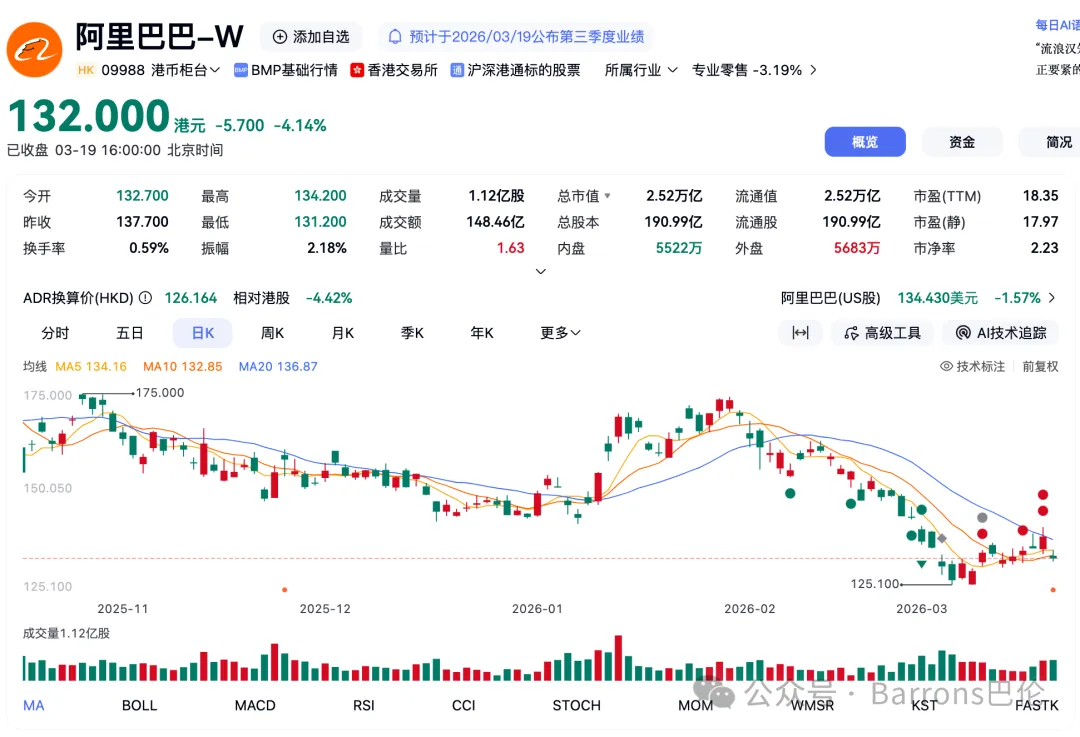1080x737 pixels.
Task: Click the 成交量1.12亿股 volume label
Action: 66,633
